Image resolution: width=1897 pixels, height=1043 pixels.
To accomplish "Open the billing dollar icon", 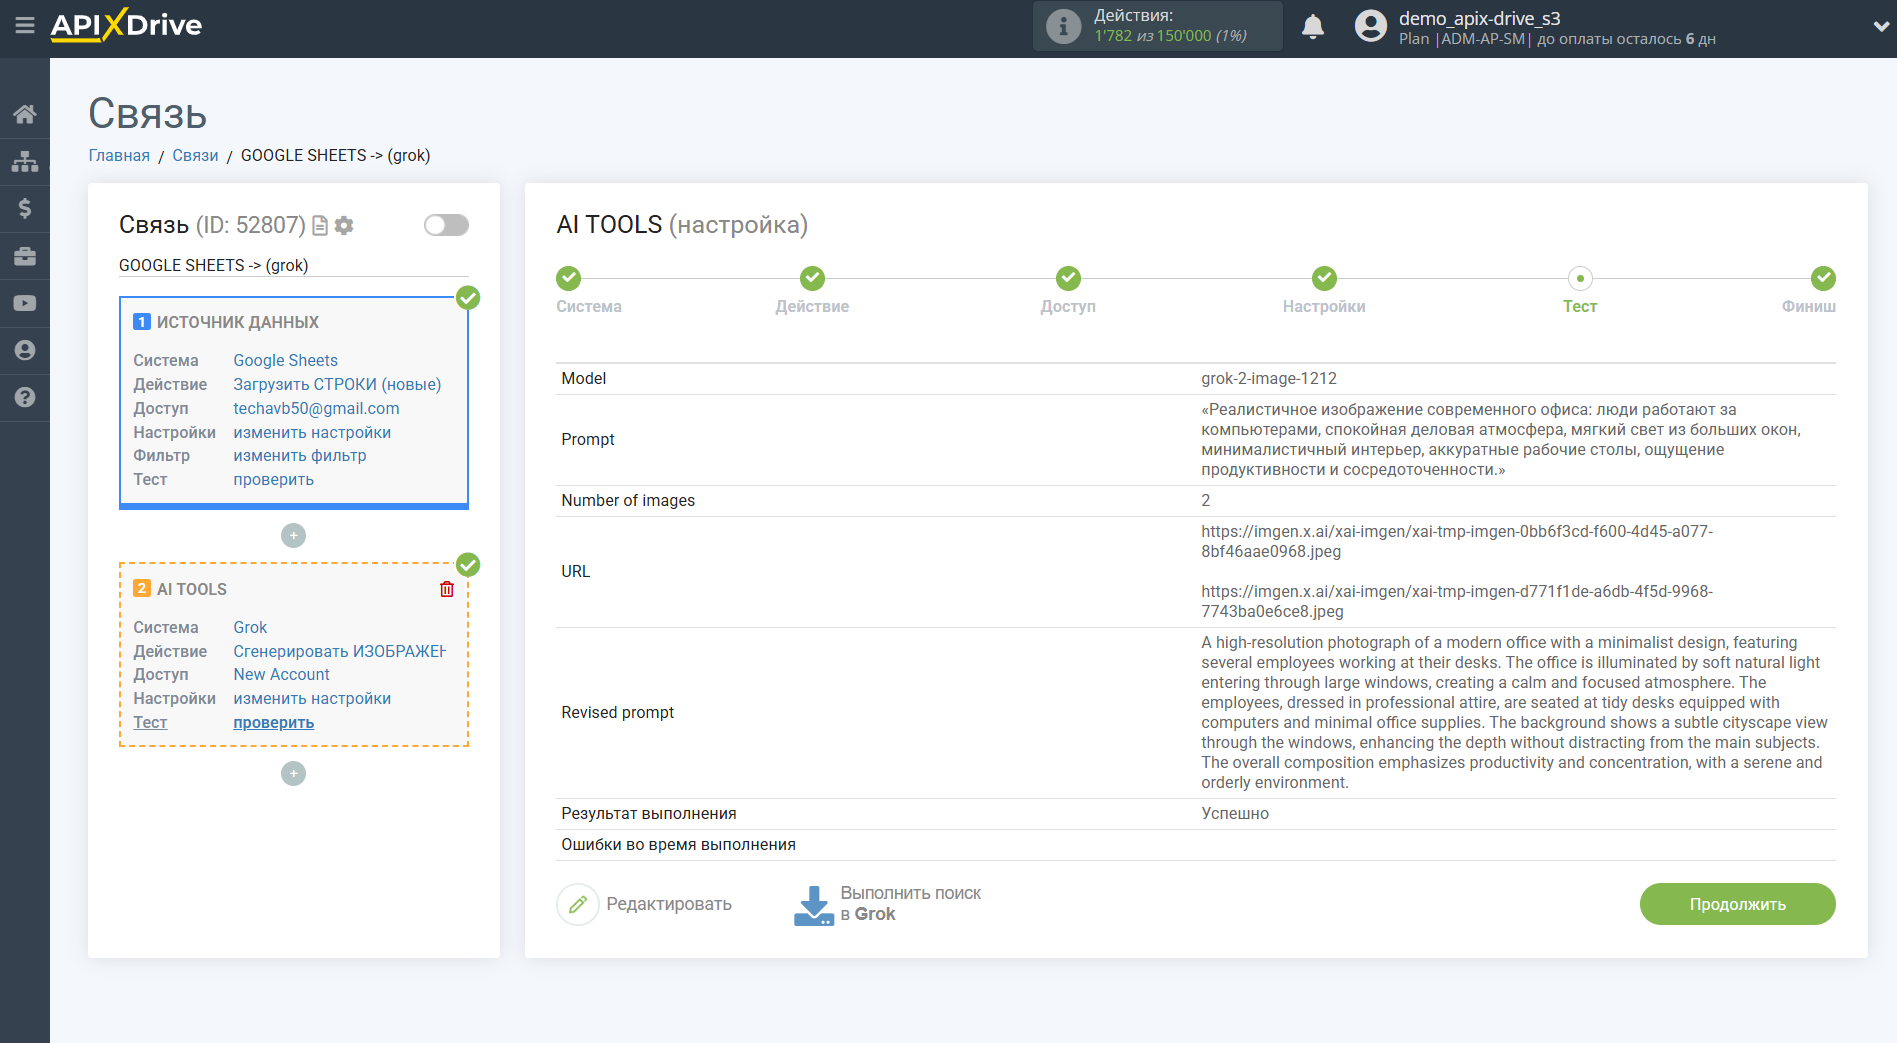I will [25, 208].
